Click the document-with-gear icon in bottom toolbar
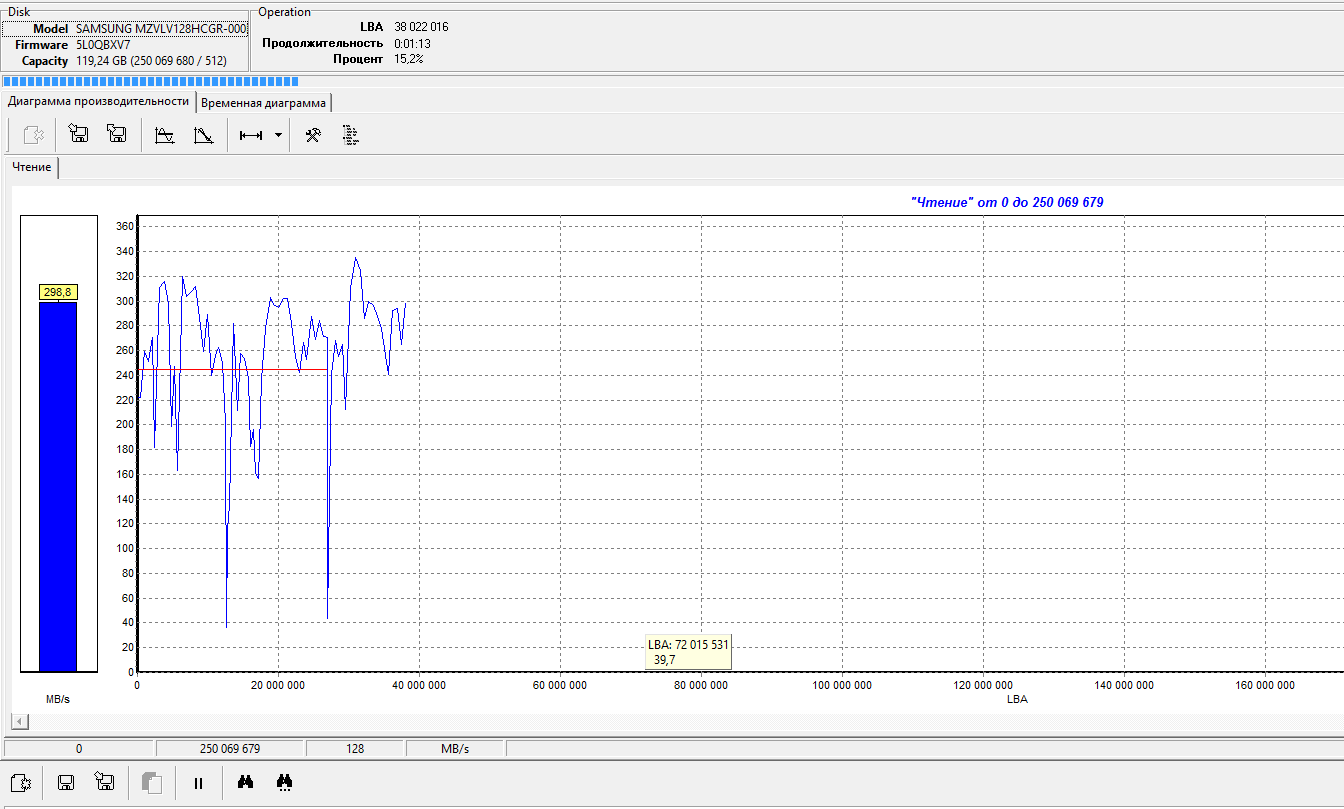 tap(21, 782)
